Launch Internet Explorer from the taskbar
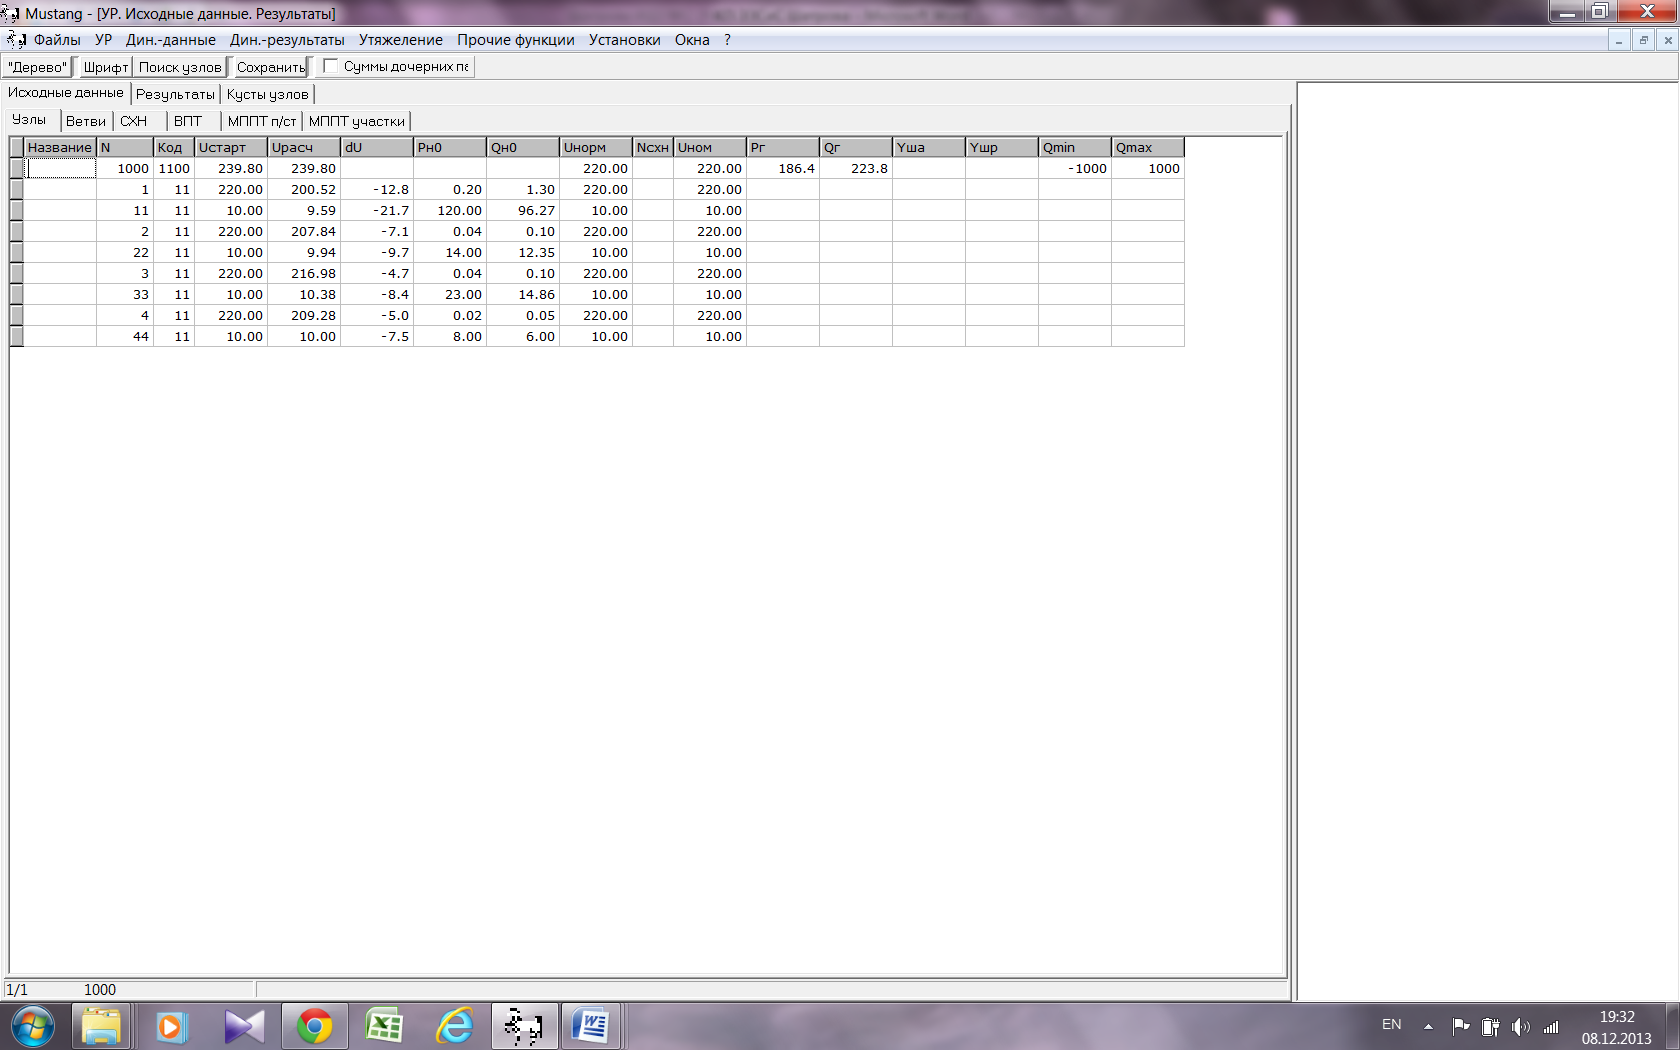Screen dimensions: 1680x1050 [455, 1026]
